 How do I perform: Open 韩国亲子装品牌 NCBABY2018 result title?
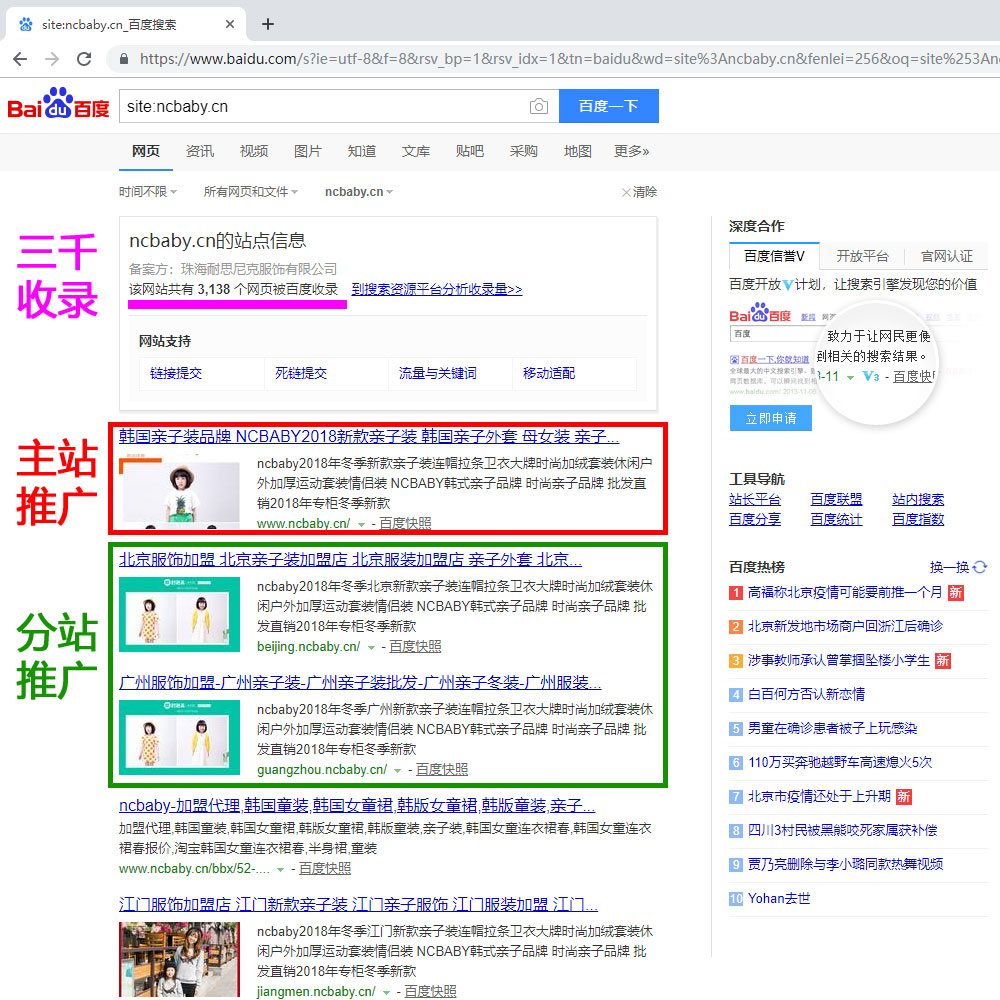point(369,436)
